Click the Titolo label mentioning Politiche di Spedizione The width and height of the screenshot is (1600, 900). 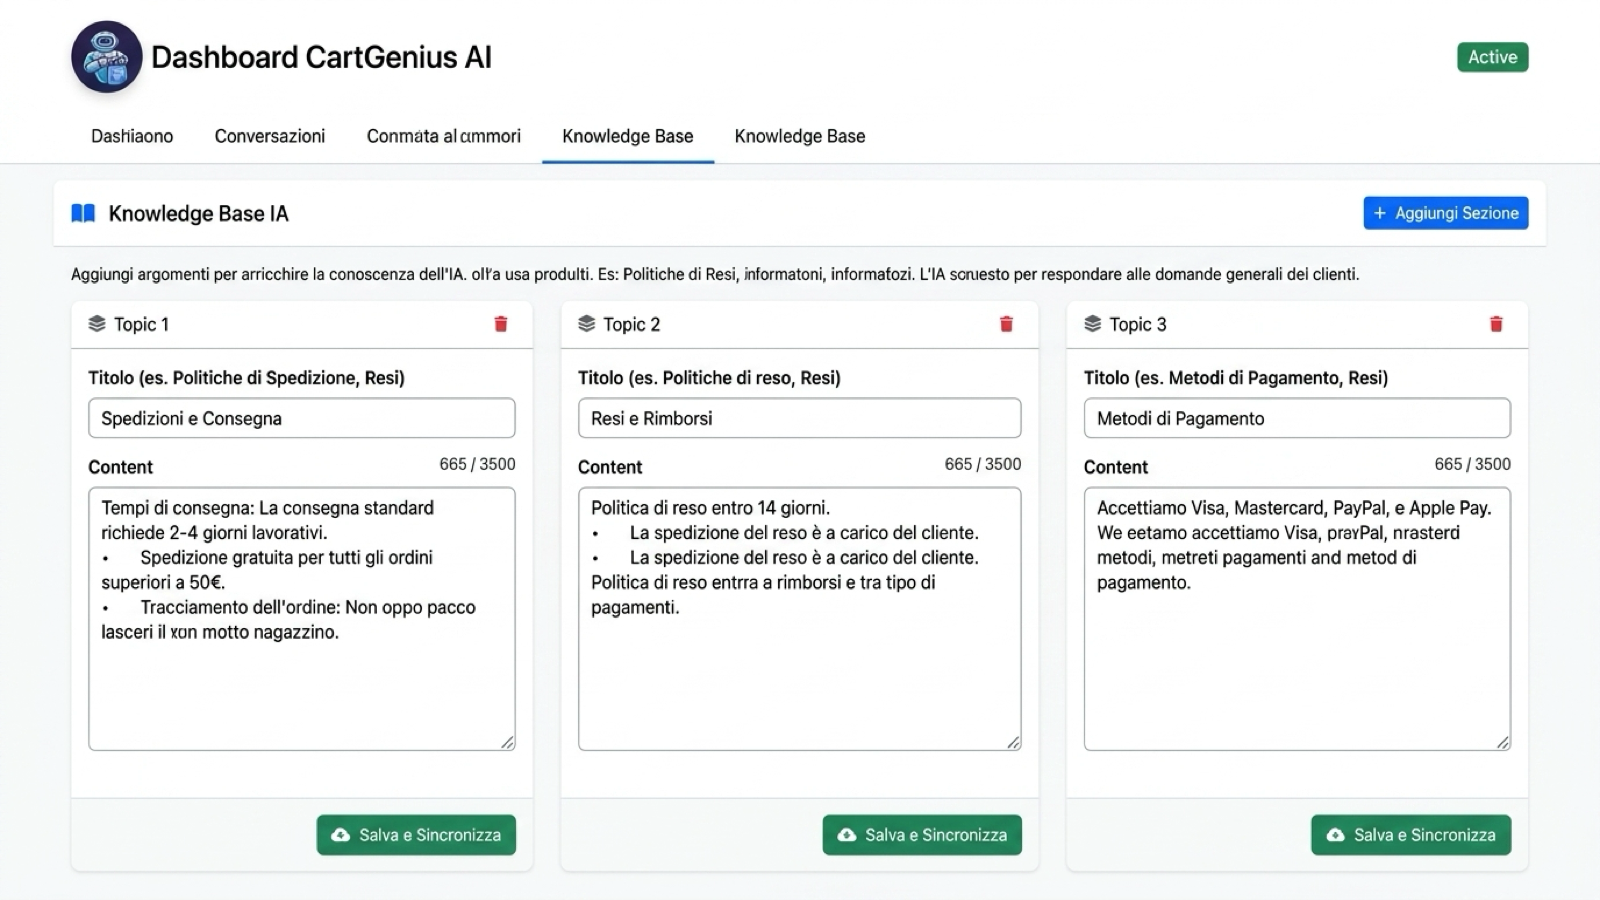click(246, 378)
